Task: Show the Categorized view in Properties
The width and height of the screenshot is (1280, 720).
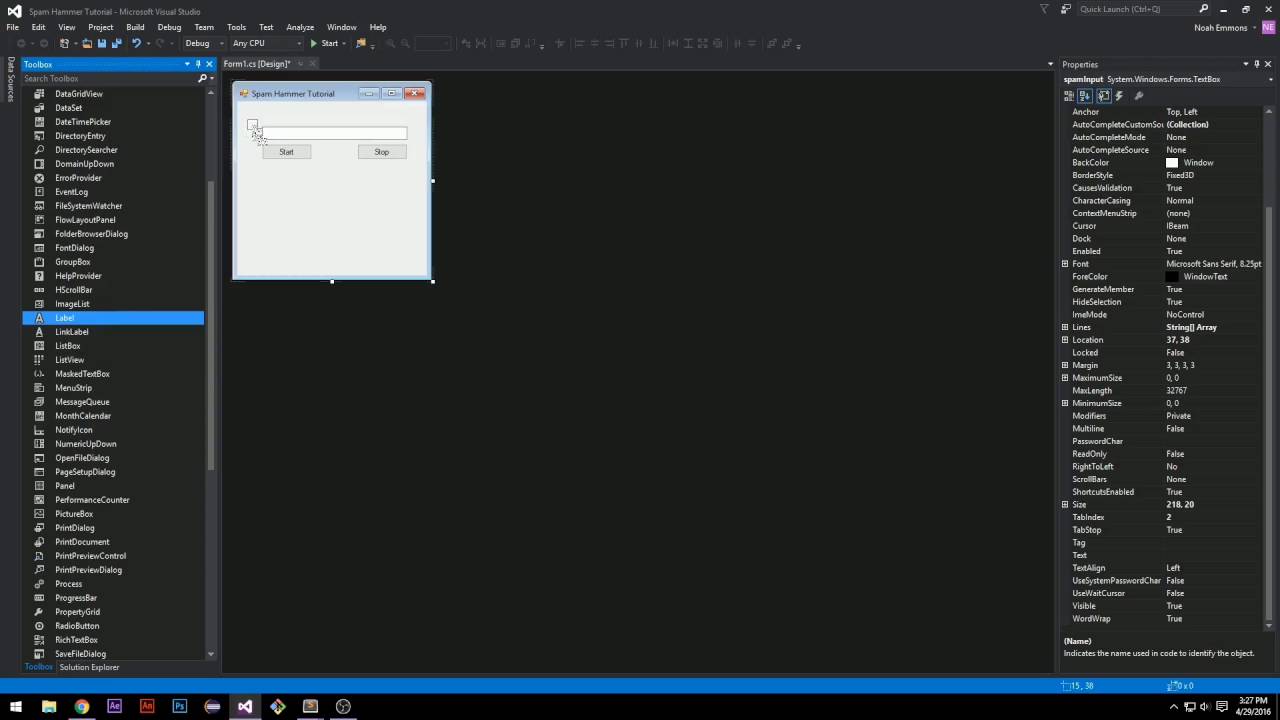Action: tap(1069, 96)
